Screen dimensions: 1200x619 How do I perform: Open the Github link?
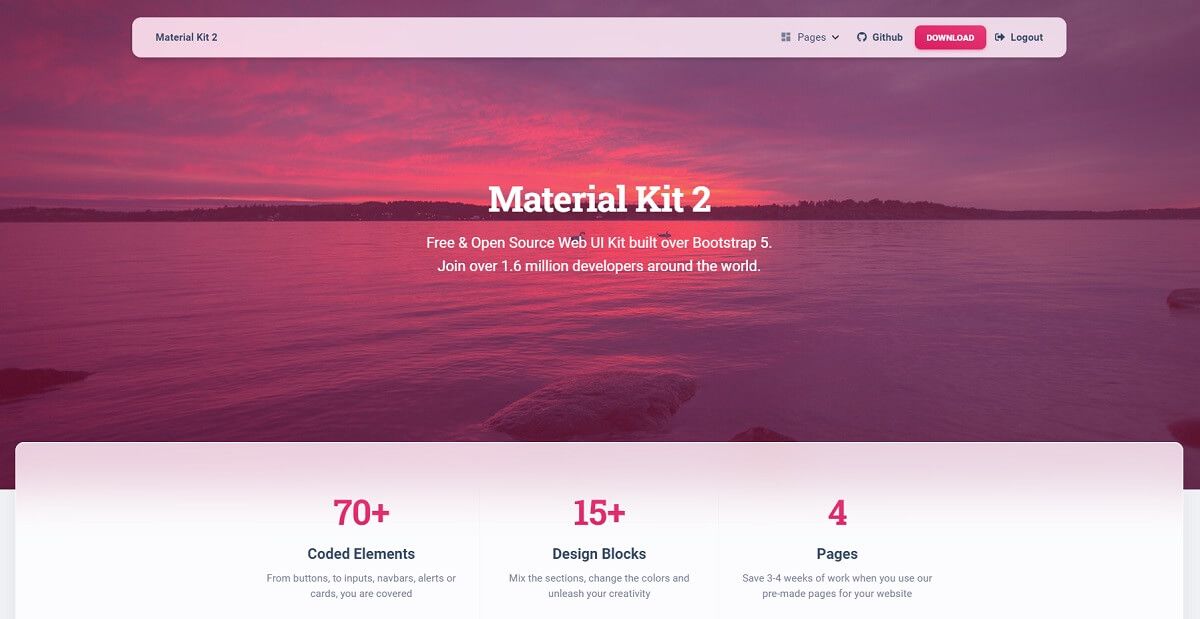[x=880, y=37]
